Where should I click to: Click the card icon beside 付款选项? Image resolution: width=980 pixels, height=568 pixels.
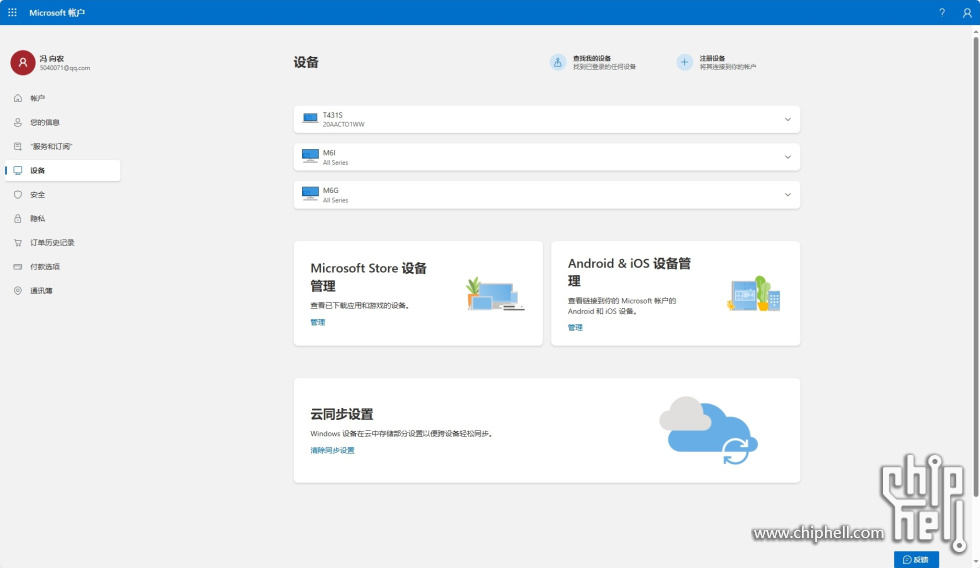18,267
